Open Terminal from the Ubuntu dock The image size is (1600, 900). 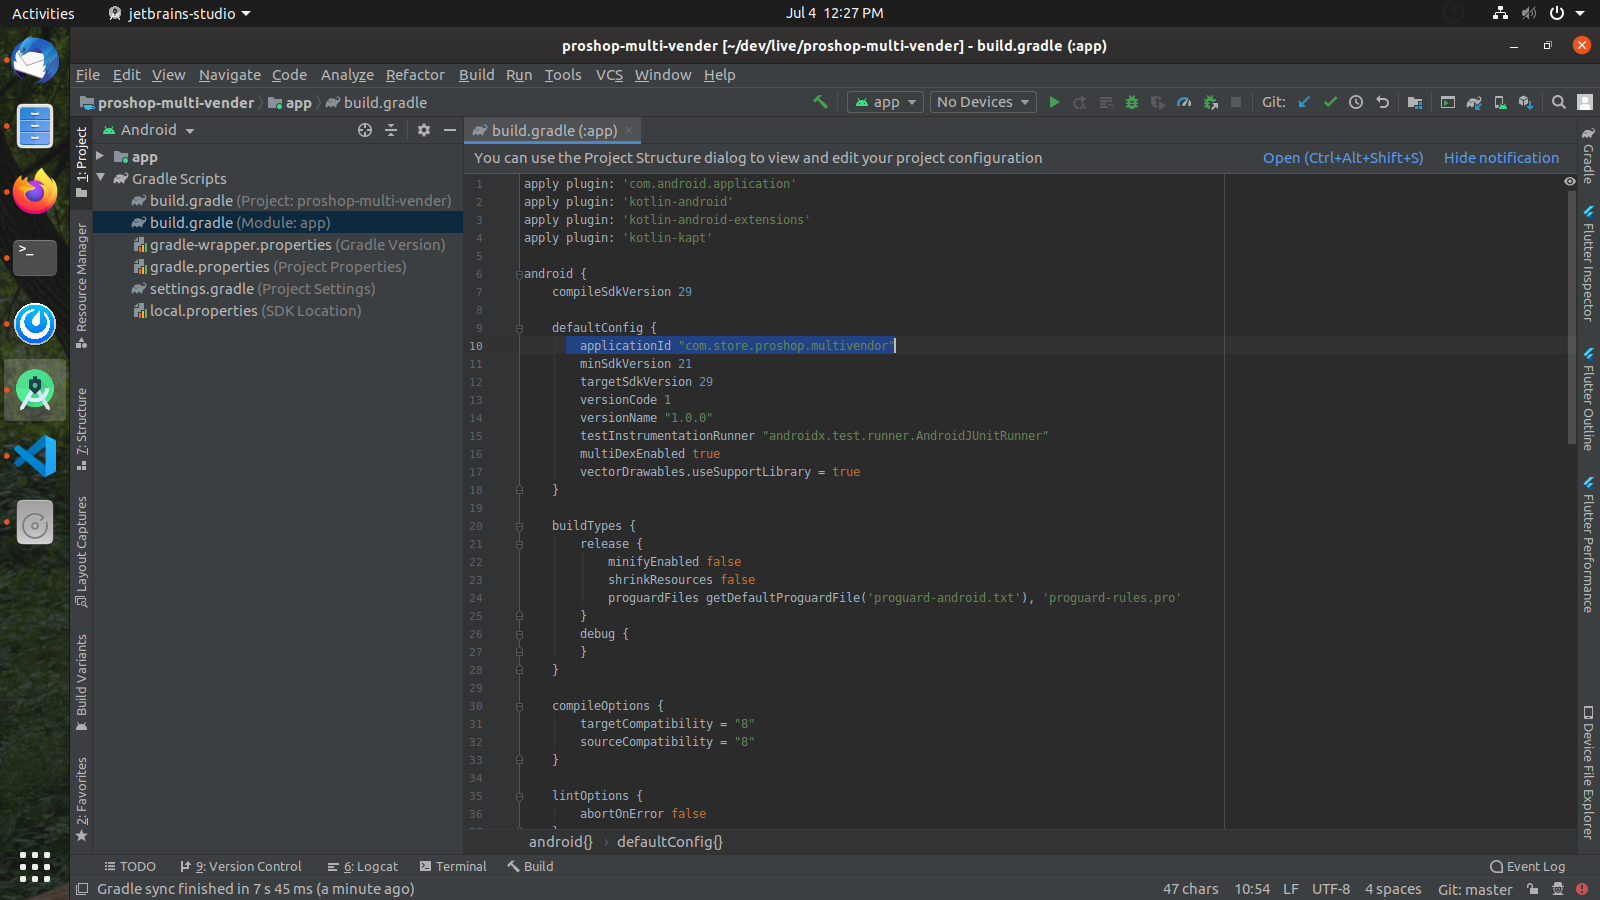(35, 258)
